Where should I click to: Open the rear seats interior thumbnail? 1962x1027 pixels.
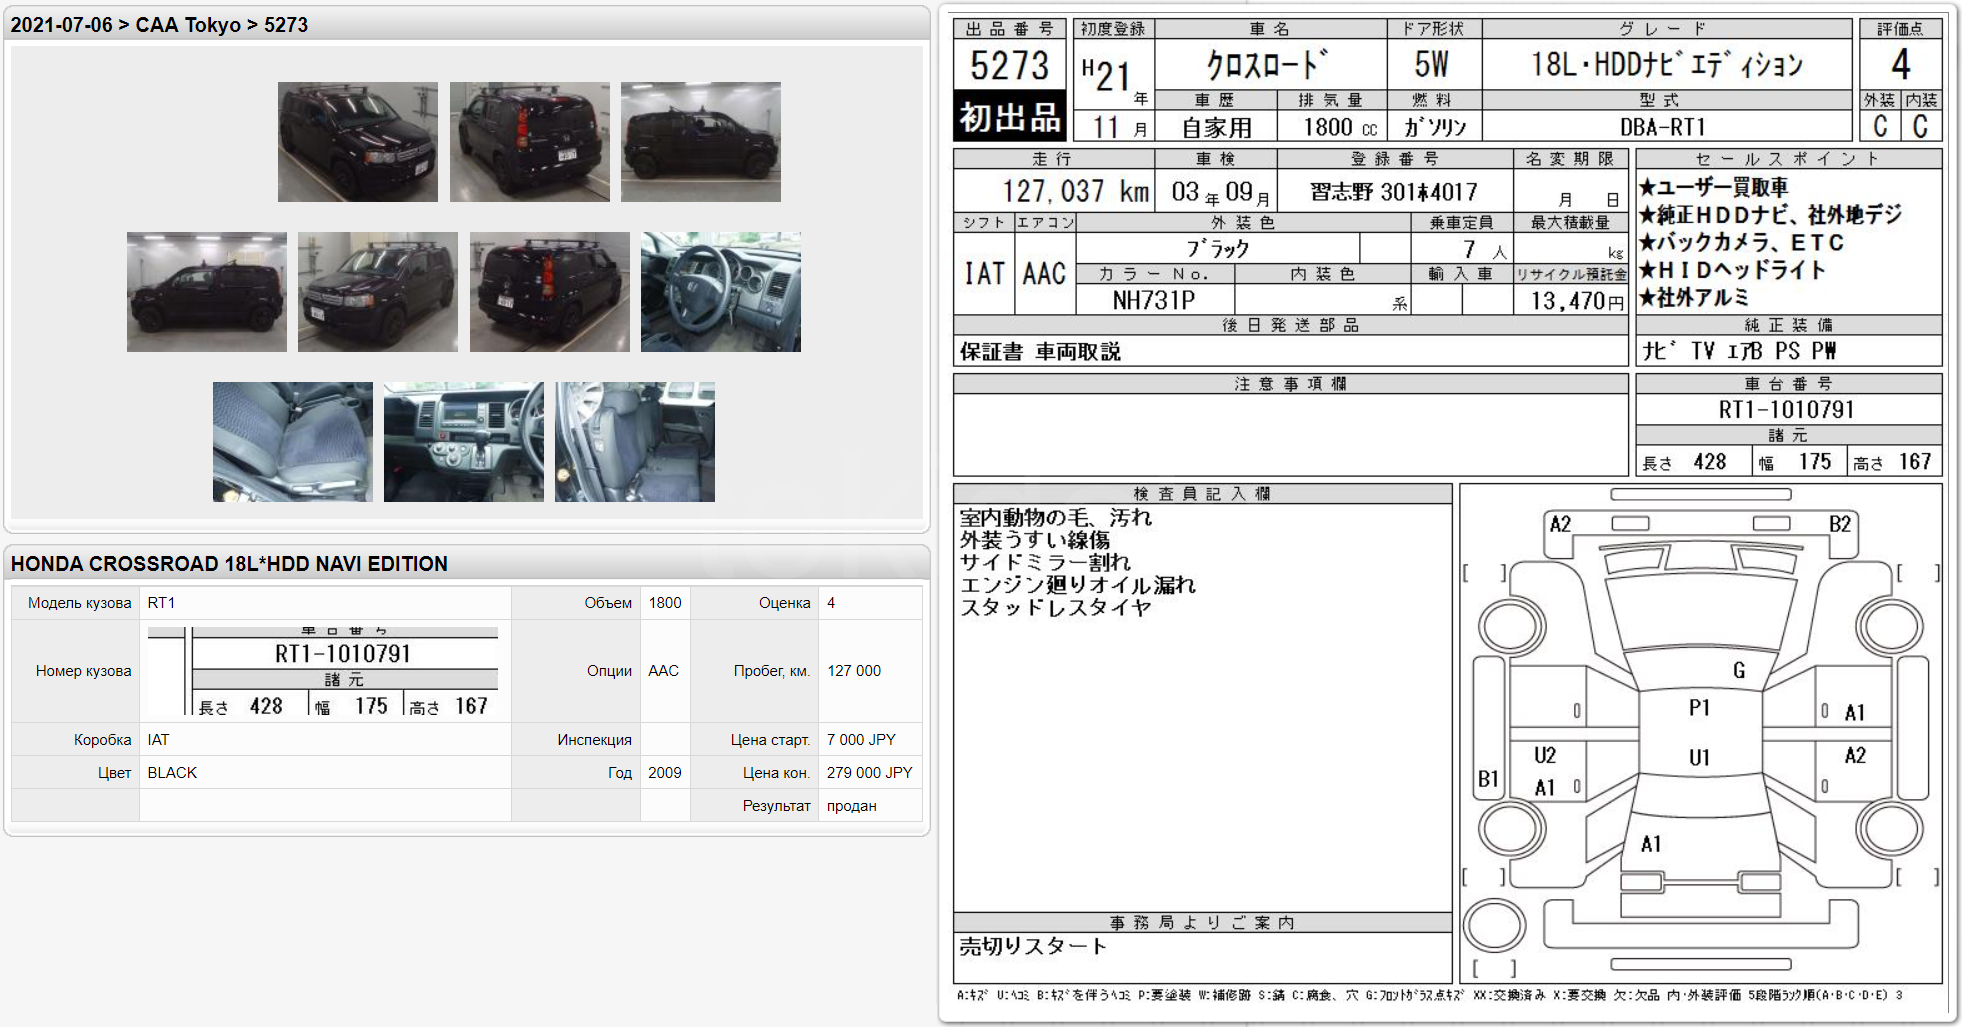635,442
